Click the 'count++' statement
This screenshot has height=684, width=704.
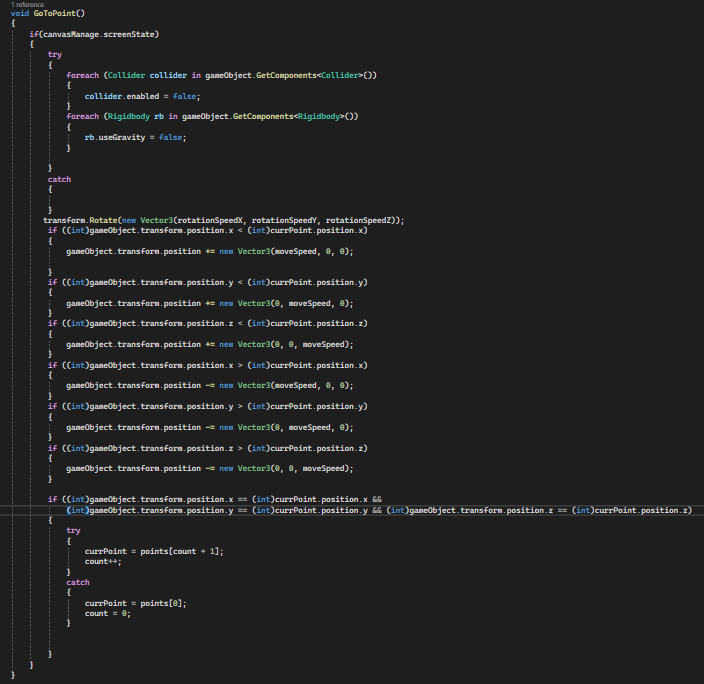(104, 561)
